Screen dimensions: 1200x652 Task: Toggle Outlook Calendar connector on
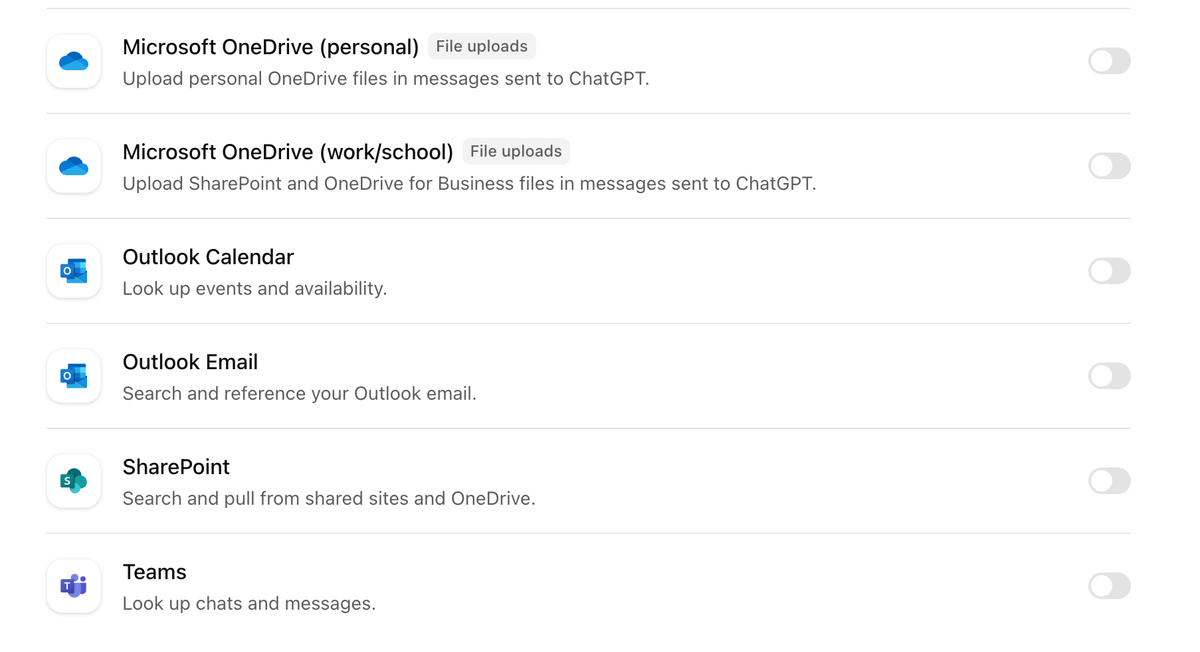tap(1109, 271)
